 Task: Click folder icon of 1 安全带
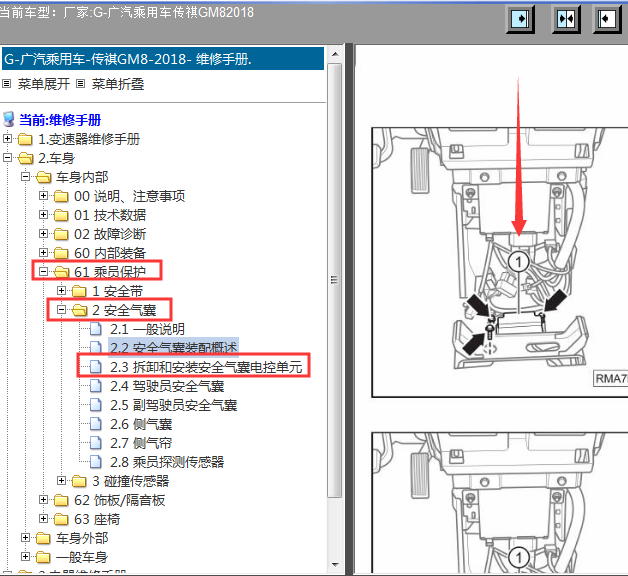[x=79, y=291]
